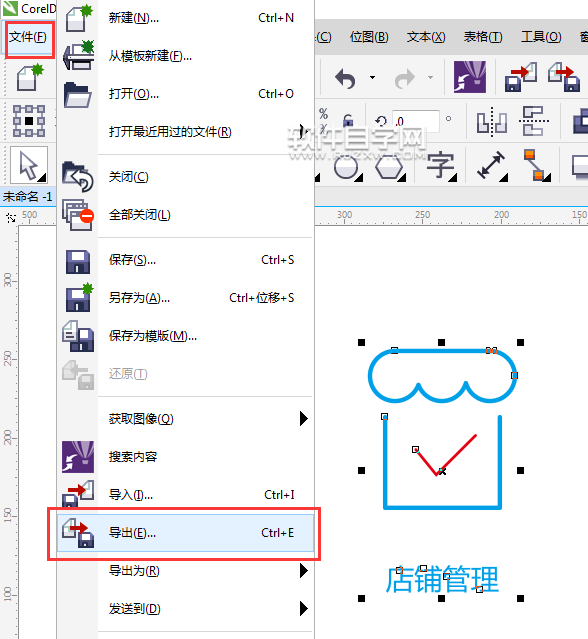This screenshot has width=588, height=639.
Task: Expand 获取图像(Q) submenu
Action: (x=185, y=419)
